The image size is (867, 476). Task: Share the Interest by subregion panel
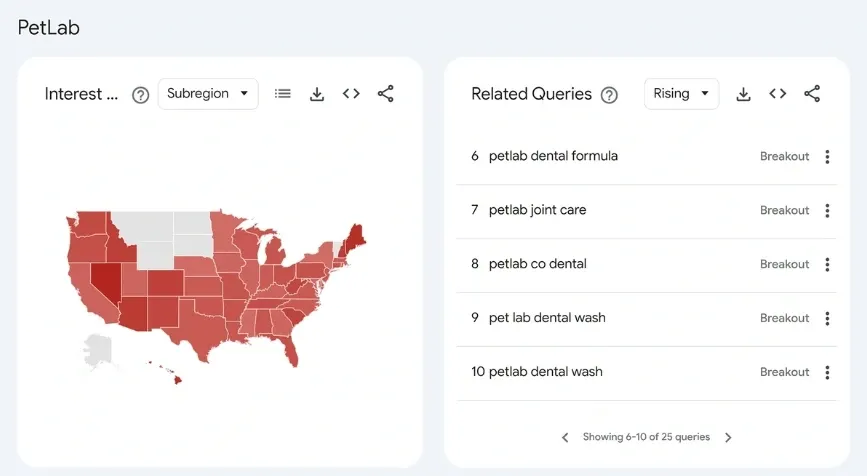coord(386,94)
